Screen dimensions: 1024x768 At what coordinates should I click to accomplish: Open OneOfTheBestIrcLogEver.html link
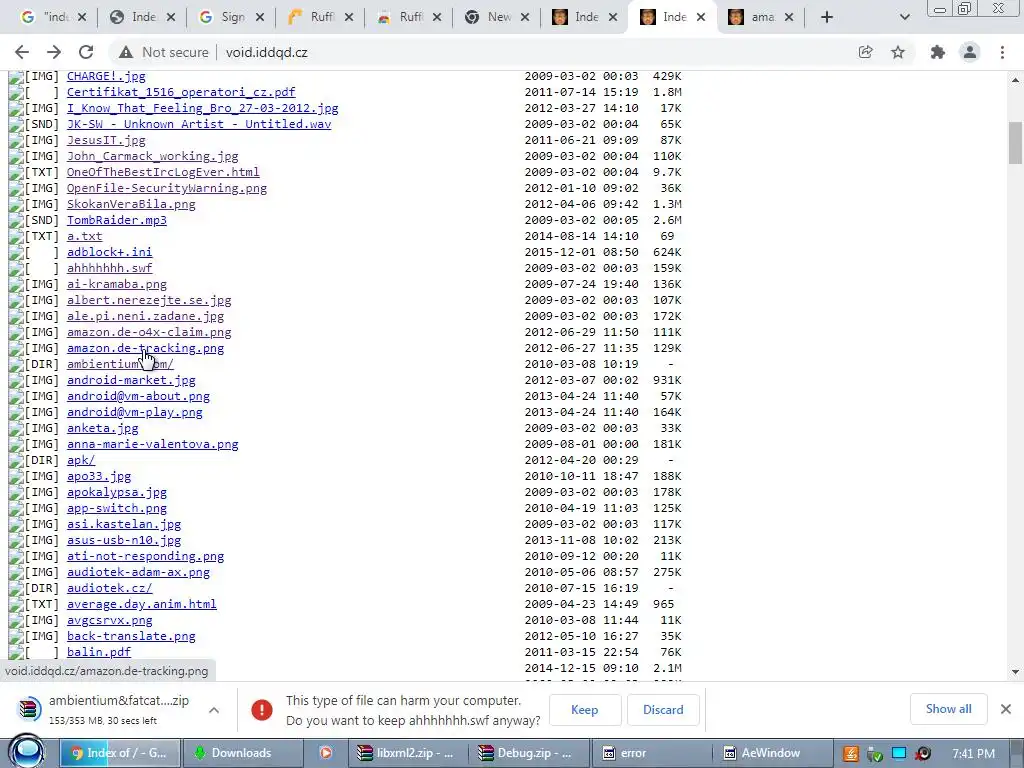[x=163, y=172]
